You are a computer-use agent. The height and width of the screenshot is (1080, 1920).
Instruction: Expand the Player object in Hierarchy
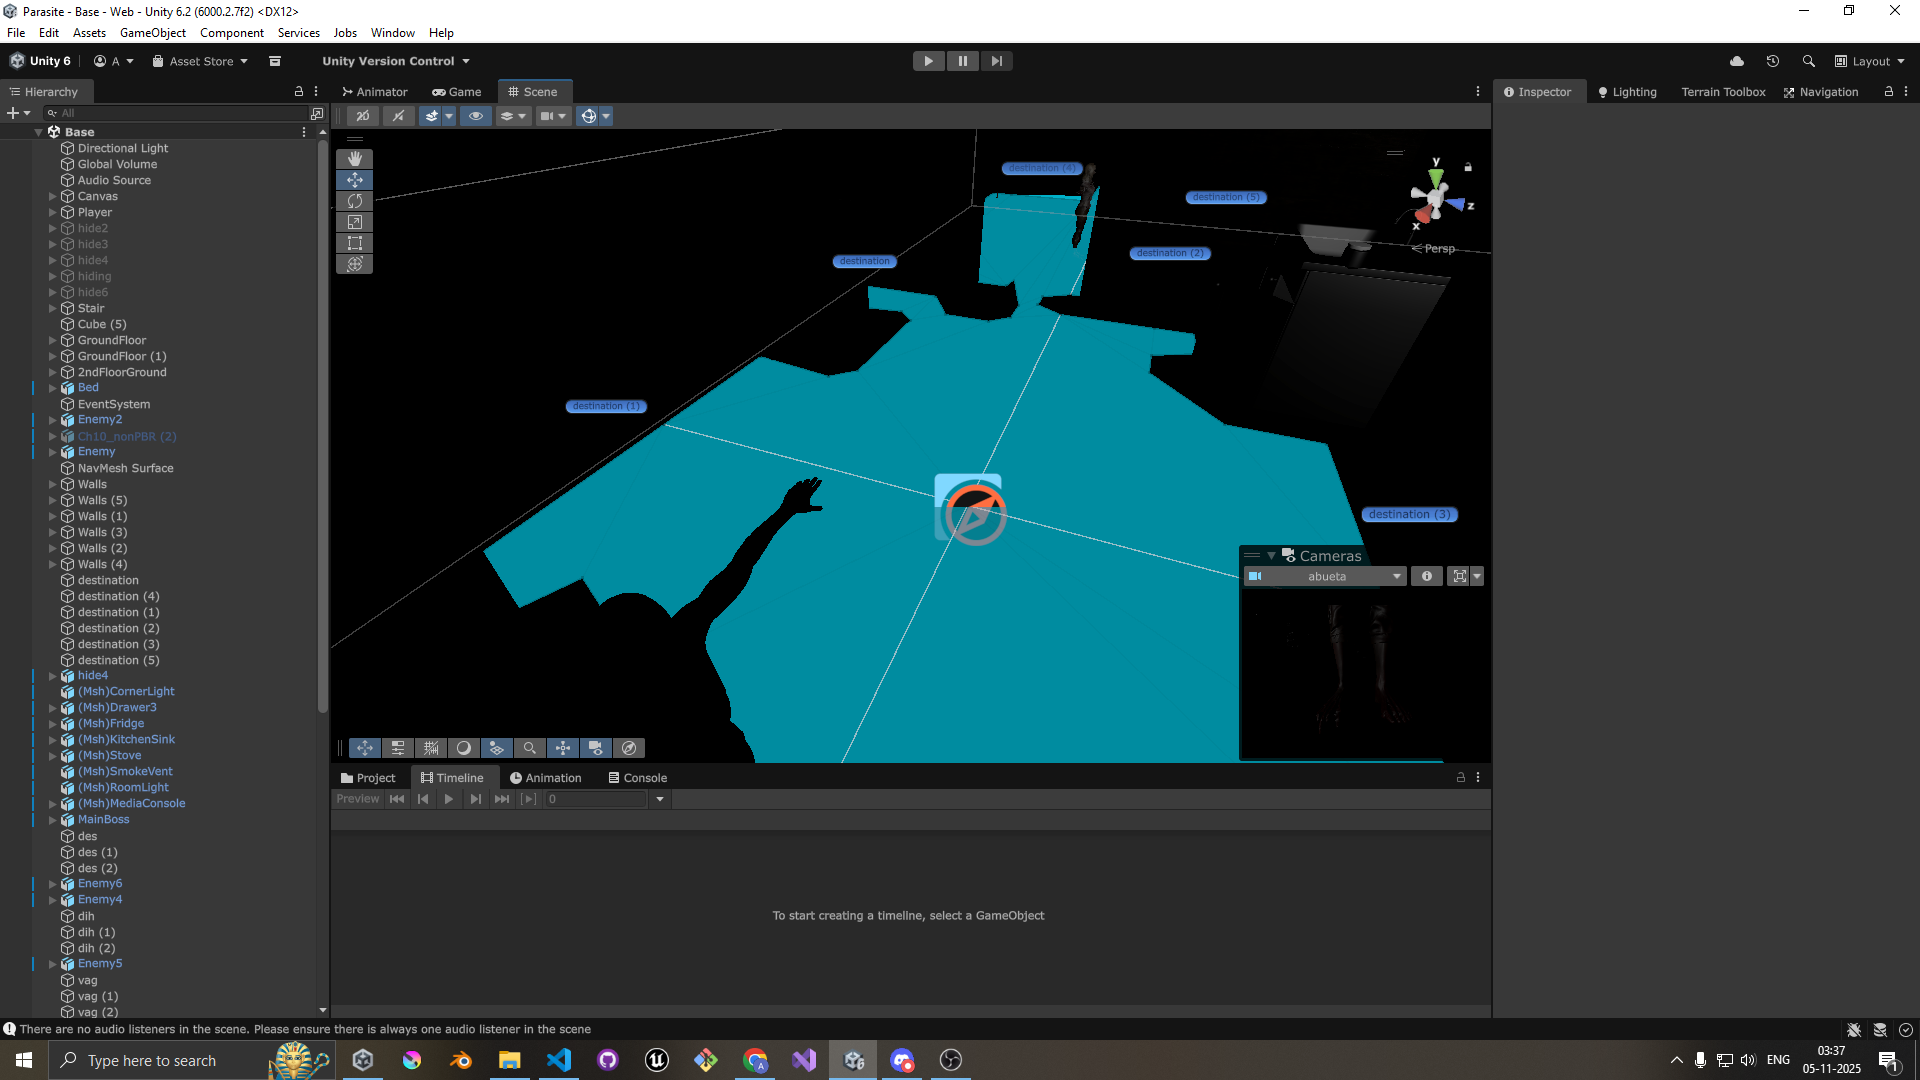(53, 212)
